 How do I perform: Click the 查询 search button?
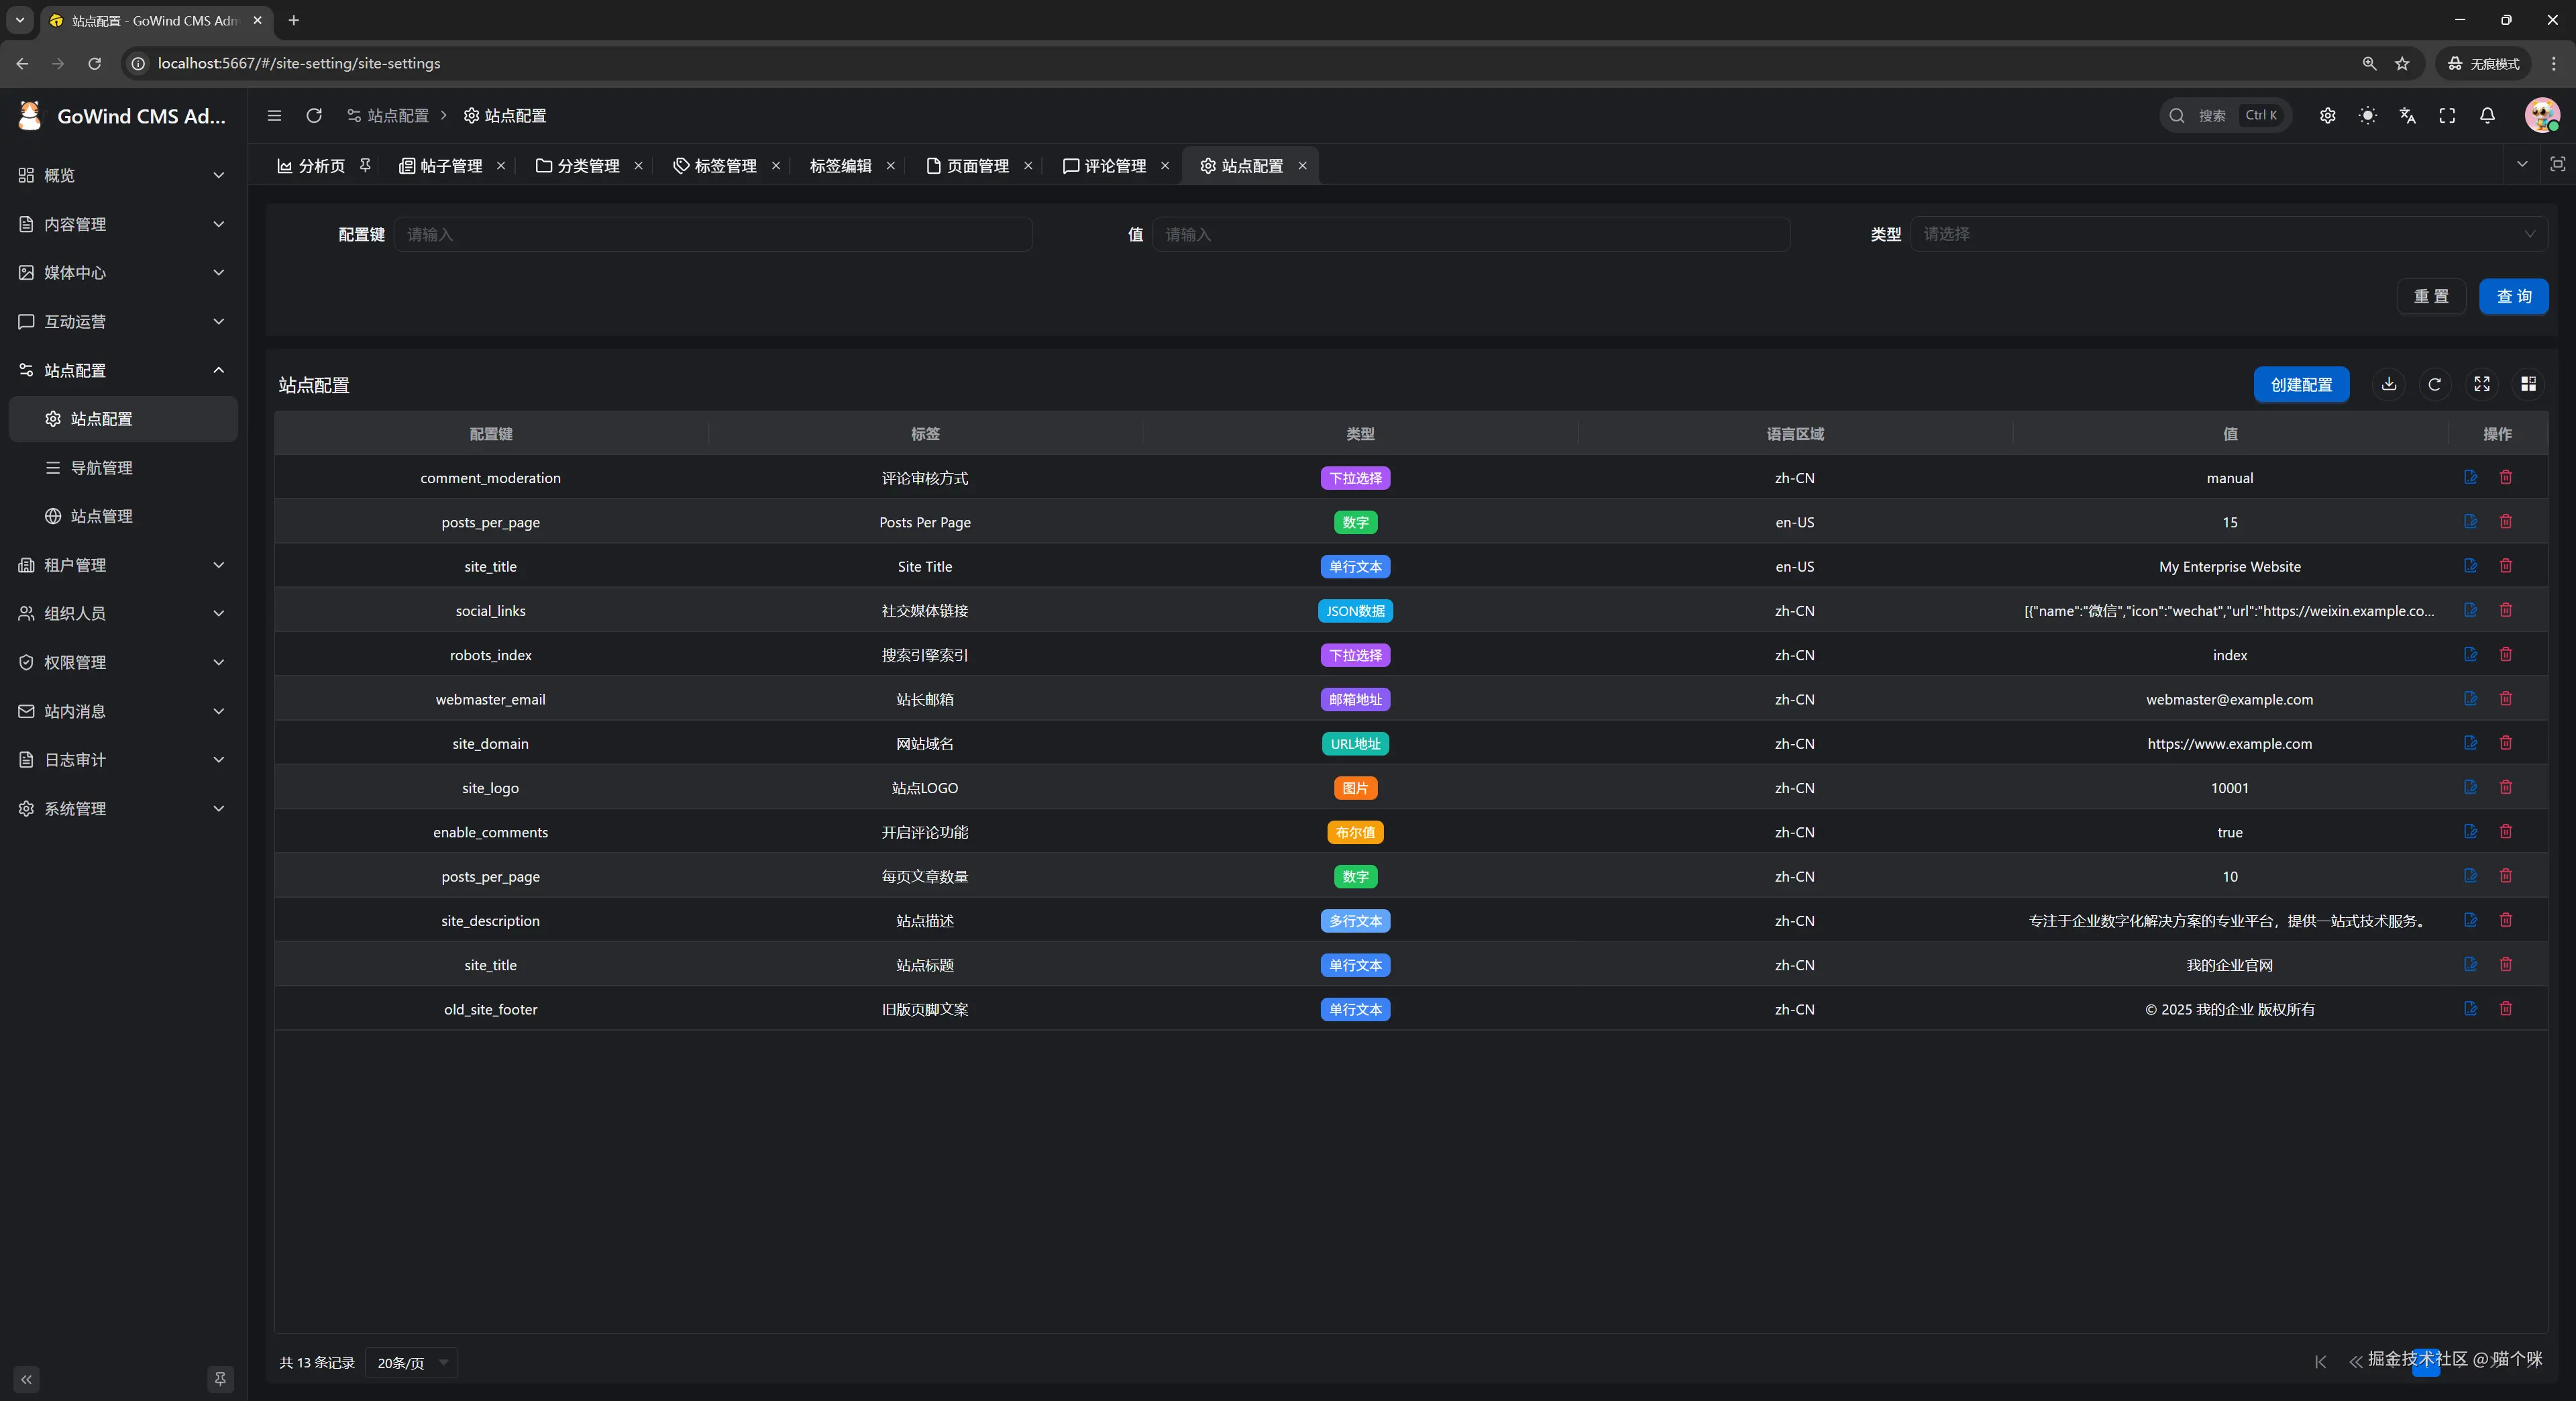[2513, 296]
